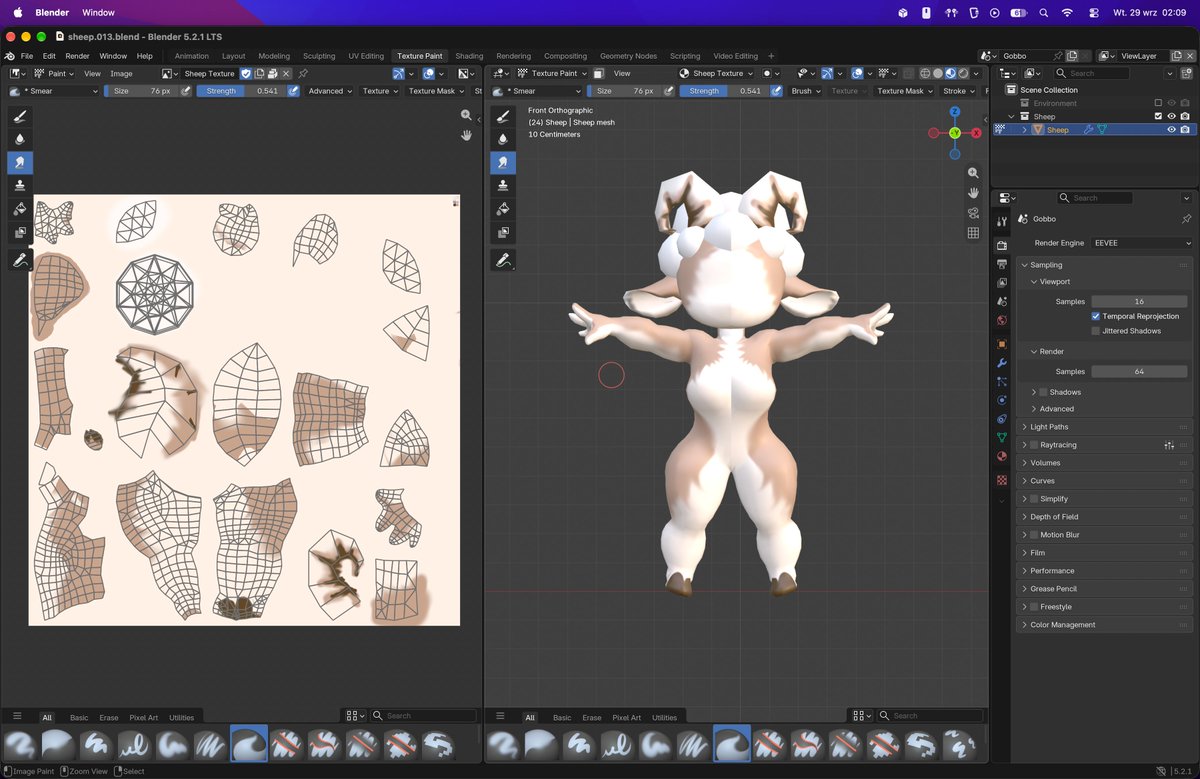Screen dimensions: 1200x779
Task: Switch to the Sculpting workspace tab
Action: (319, 56)
